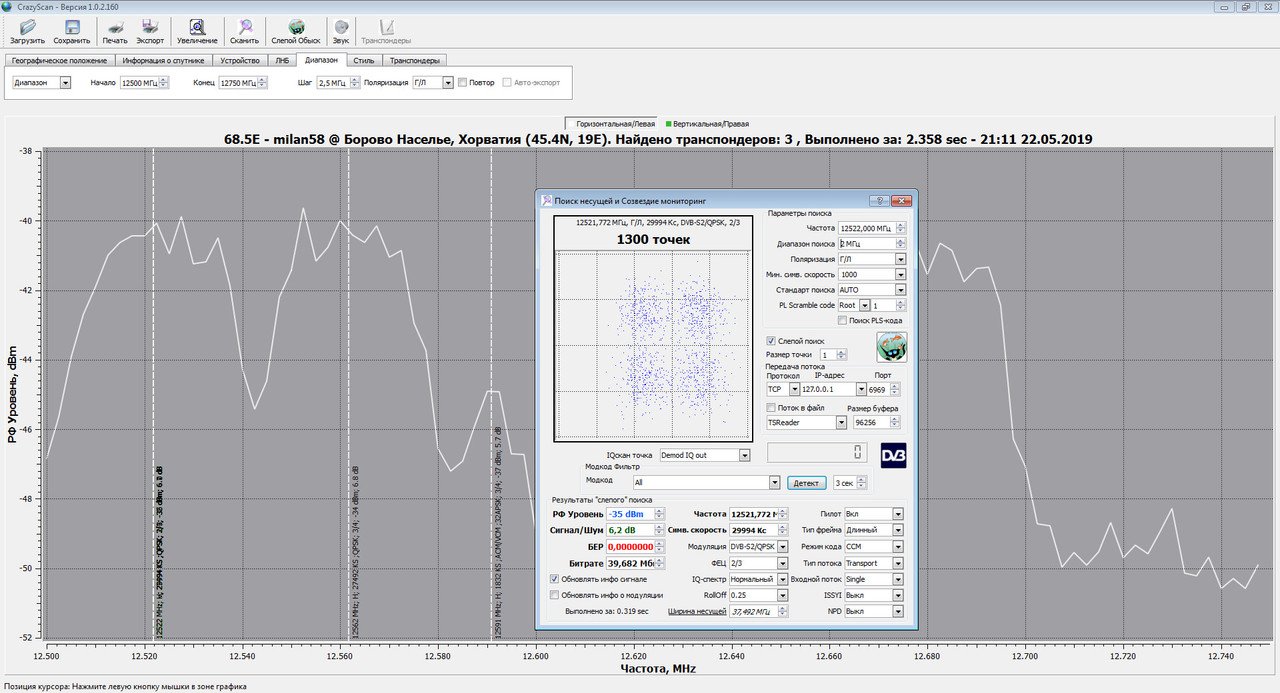The width and height of the screenshot is (1280, 693).
Task: Open PL Scramble code Root dropdown
Action: click(863, 305)
